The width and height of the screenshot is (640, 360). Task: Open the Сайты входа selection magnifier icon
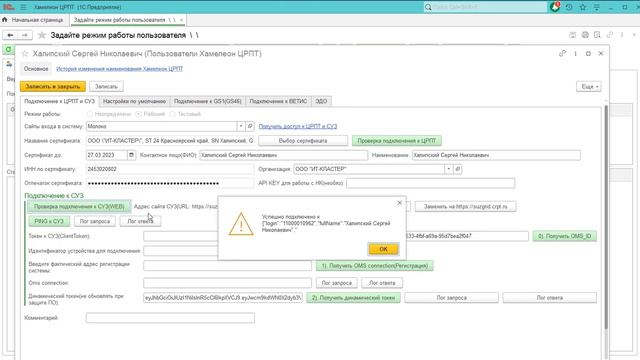point(250,126)
